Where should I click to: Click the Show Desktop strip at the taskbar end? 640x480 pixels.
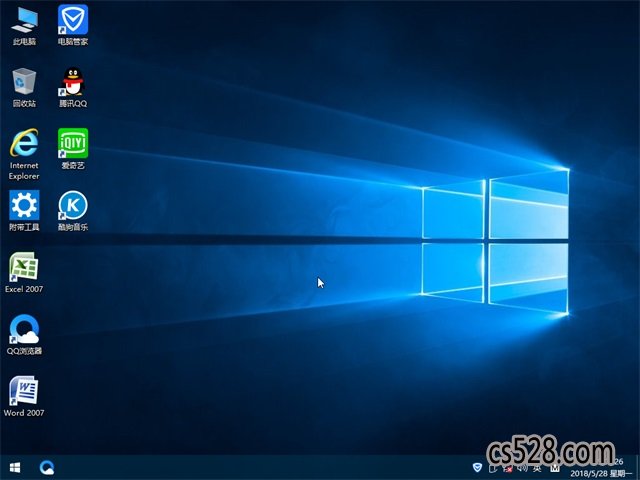(637, 468)
